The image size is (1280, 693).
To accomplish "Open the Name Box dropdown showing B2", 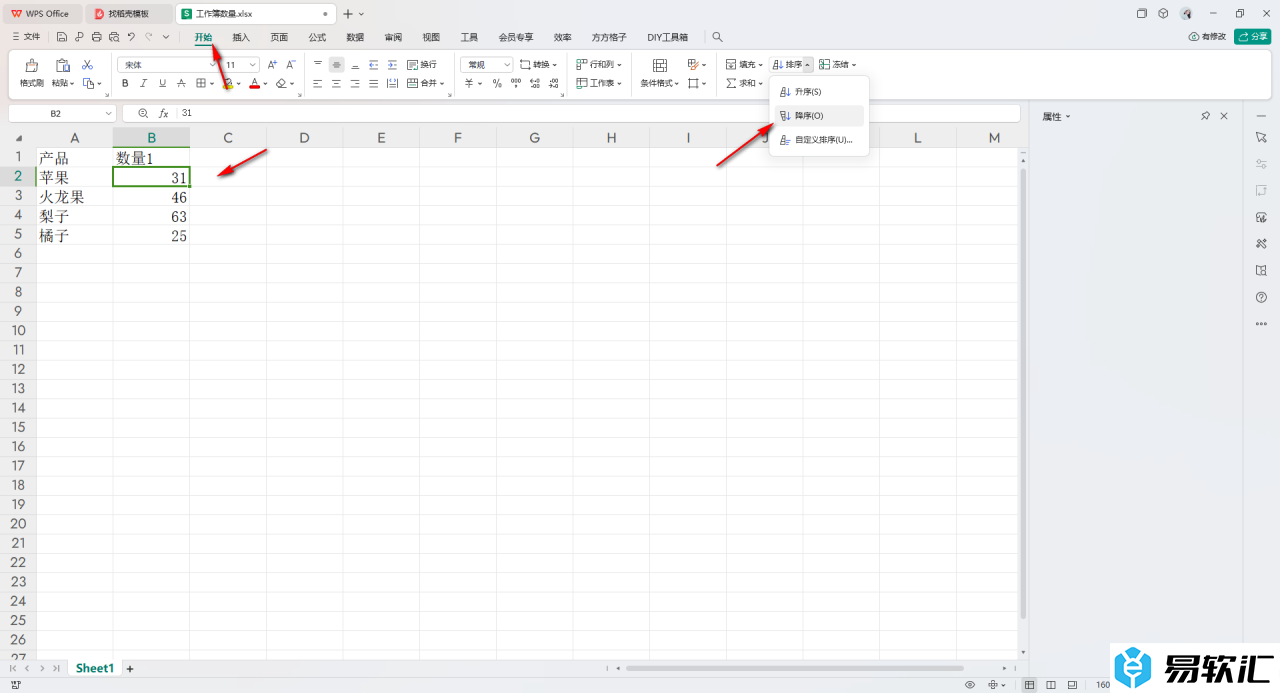I will 109,114.
